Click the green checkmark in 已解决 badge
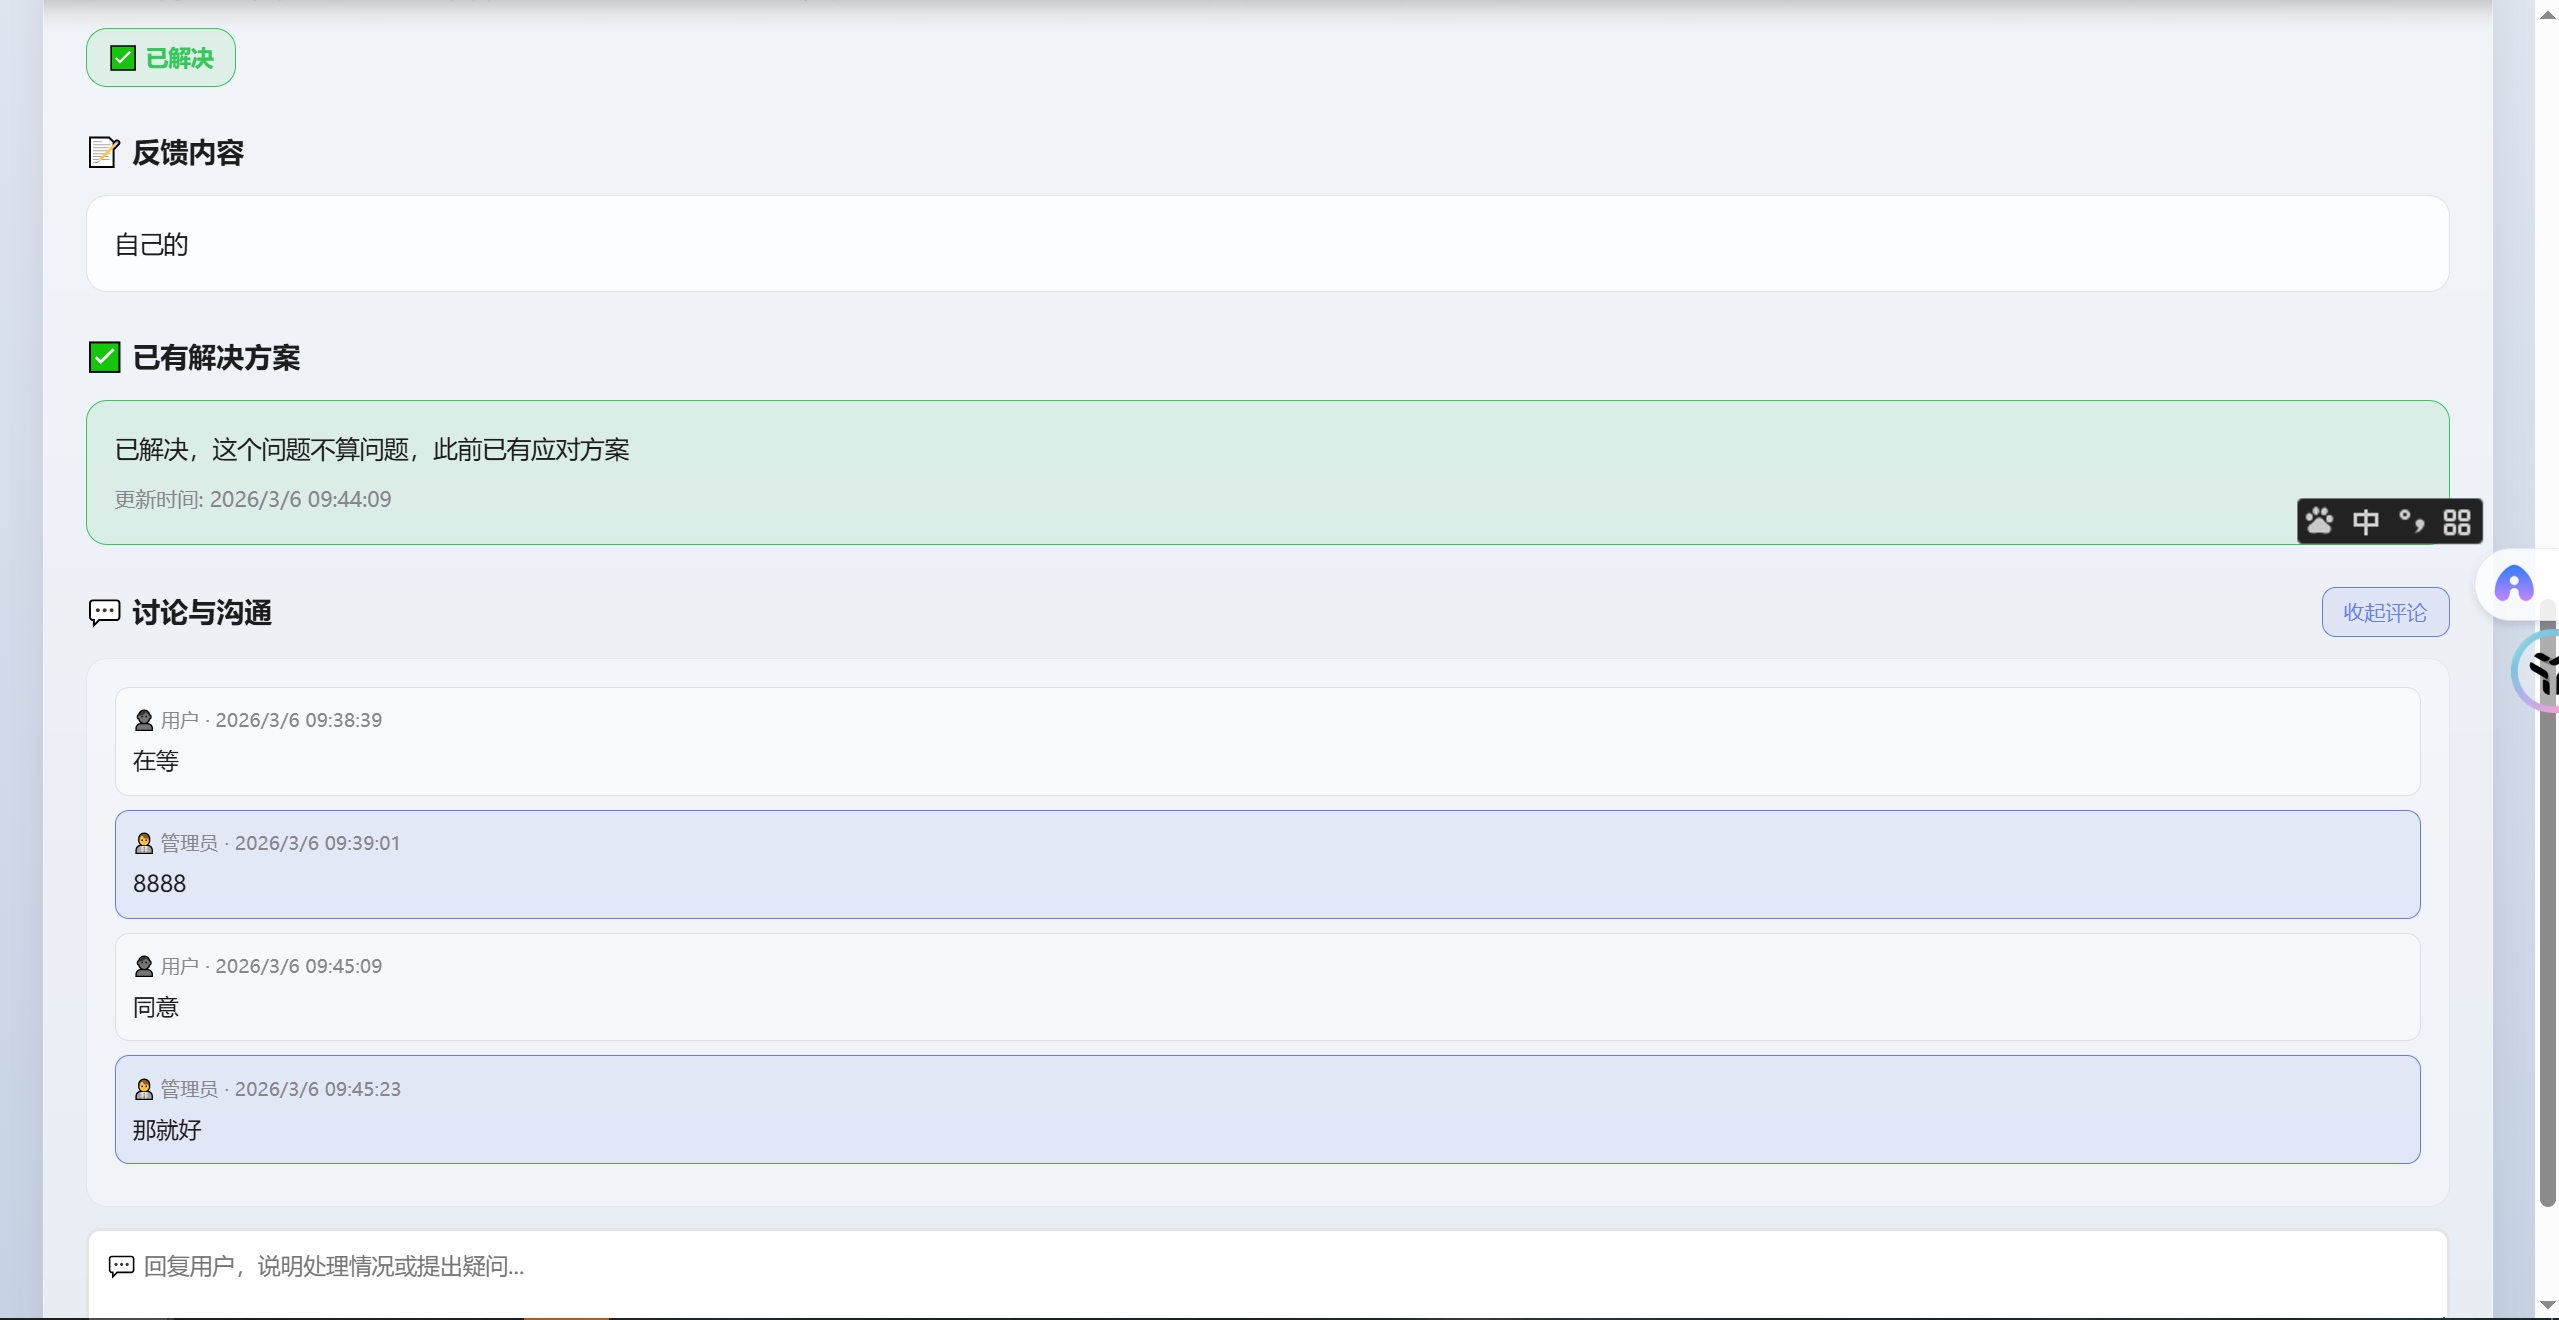Viewport: 2559px width, 1320px height. (123, 58)
